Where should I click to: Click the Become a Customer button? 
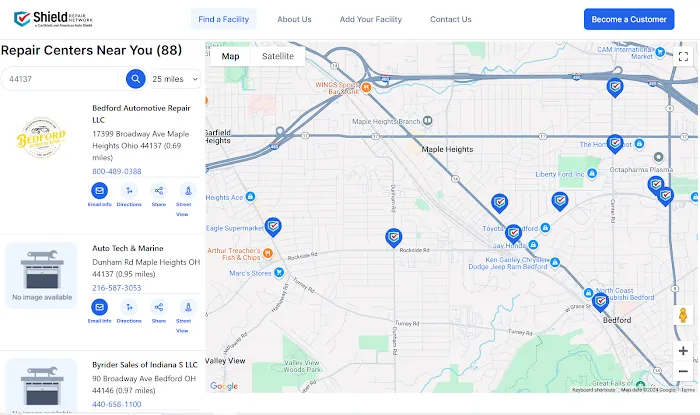point(629,19)
